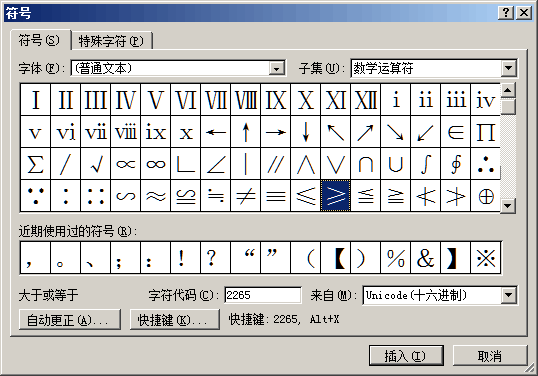Image resolution: width=538 pixels, height=376 pixels.
Task: Click the symbol grid scrollbar thumb
Action: click(508, 106)
